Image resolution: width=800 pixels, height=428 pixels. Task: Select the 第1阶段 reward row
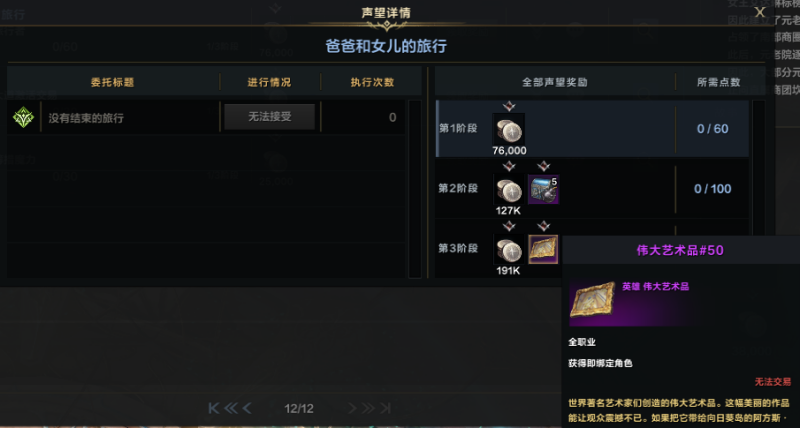tap(592, 129)
